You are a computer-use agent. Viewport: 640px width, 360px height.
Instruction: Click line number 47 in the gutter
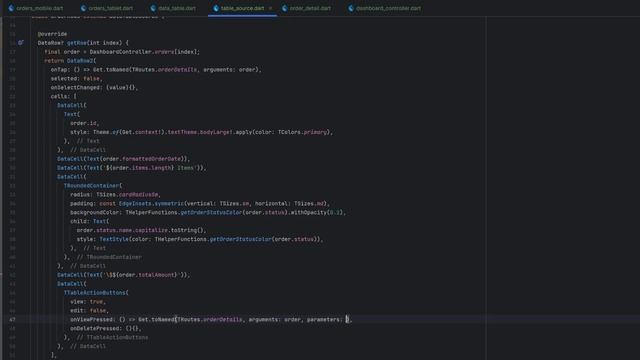tap(12, 320)
